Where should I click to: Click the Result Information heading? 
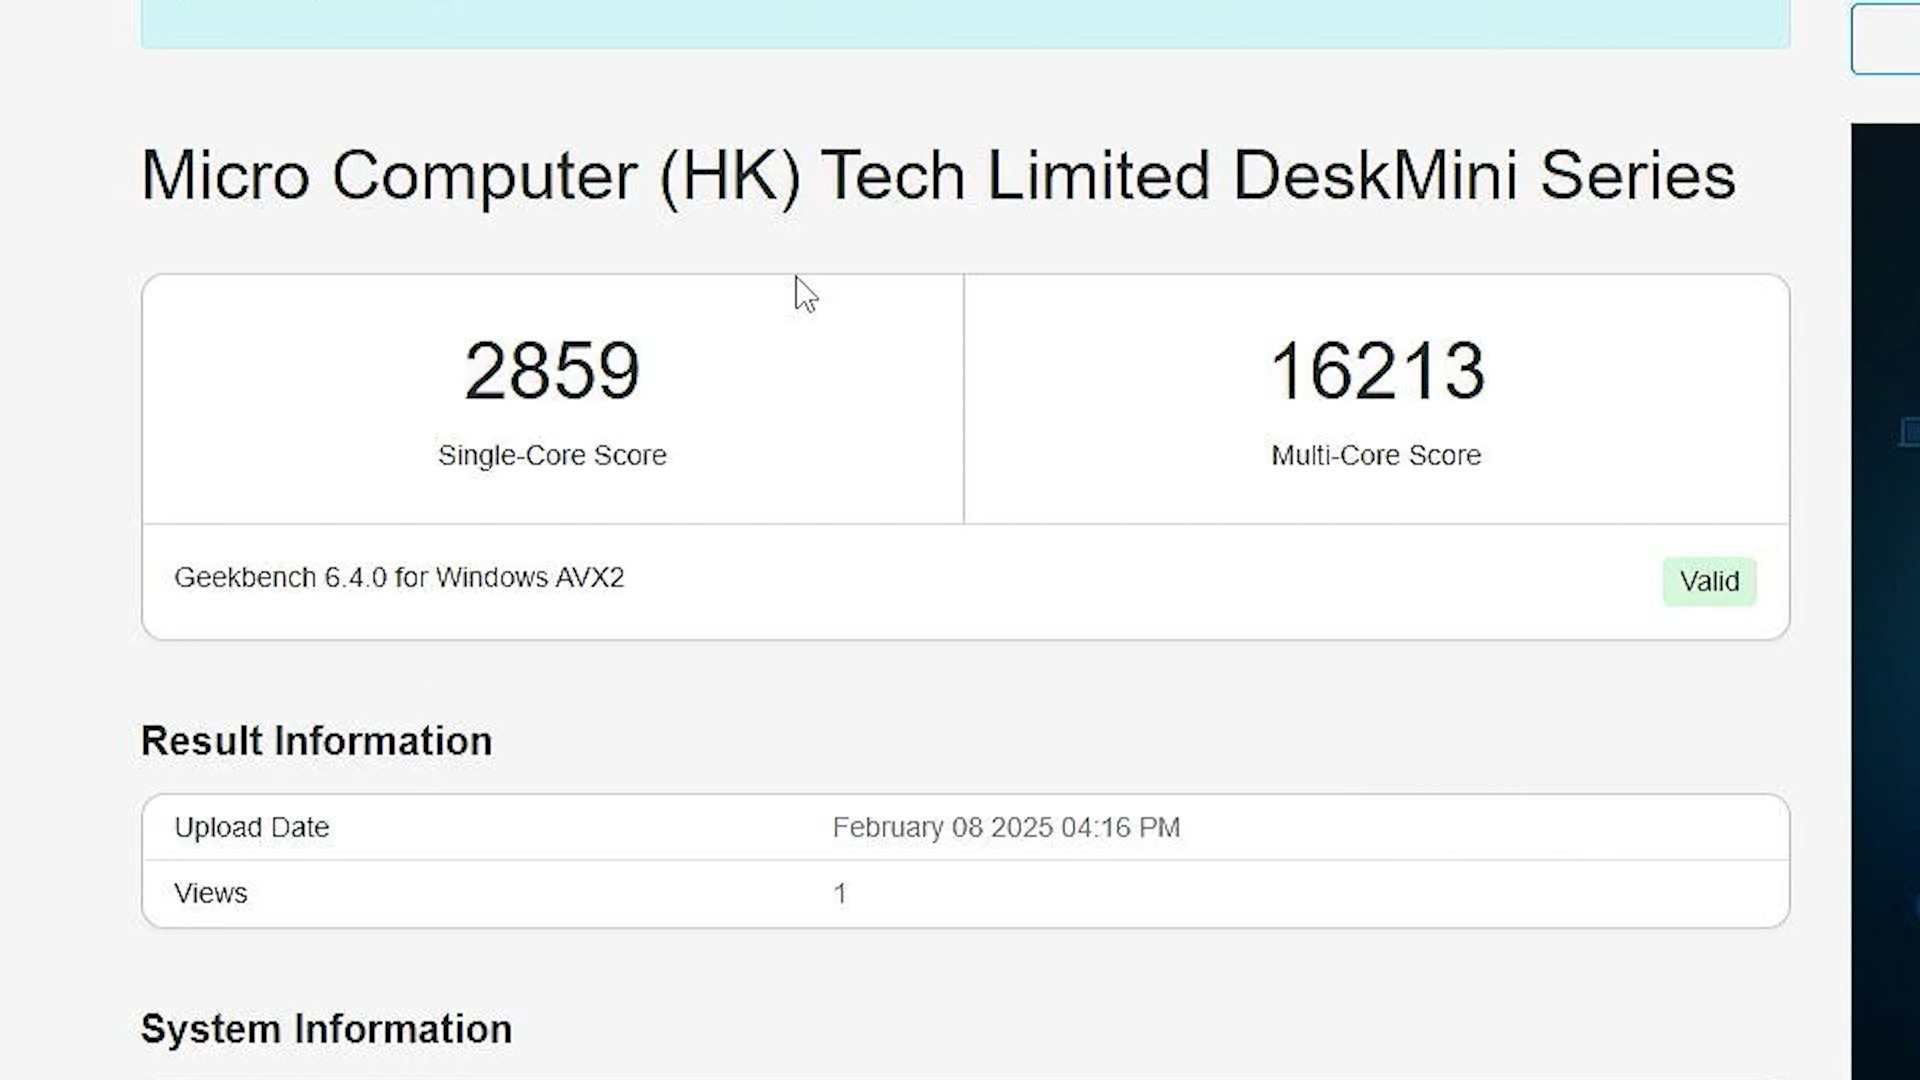tap(316, 741)
